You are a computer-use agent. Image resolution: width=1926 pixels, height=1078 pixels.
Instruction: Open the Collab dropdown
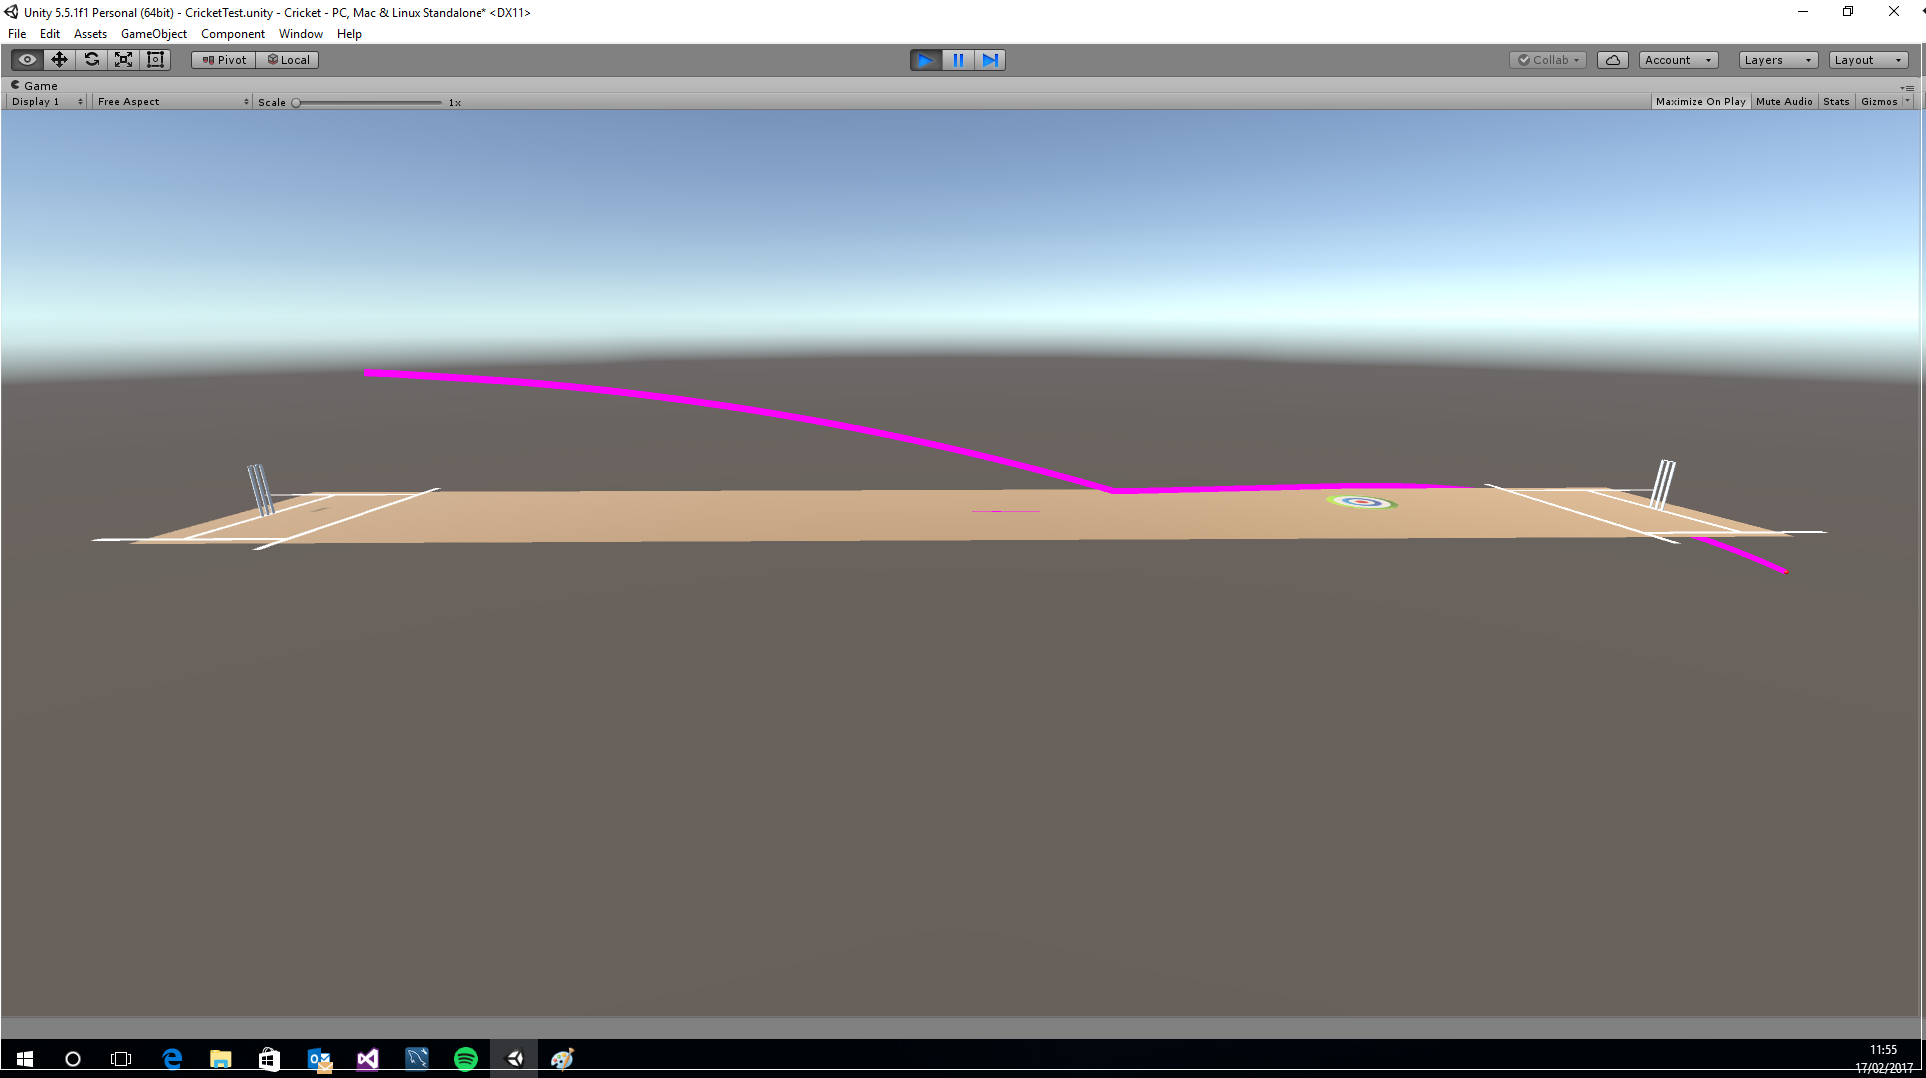coord(1548,60)
